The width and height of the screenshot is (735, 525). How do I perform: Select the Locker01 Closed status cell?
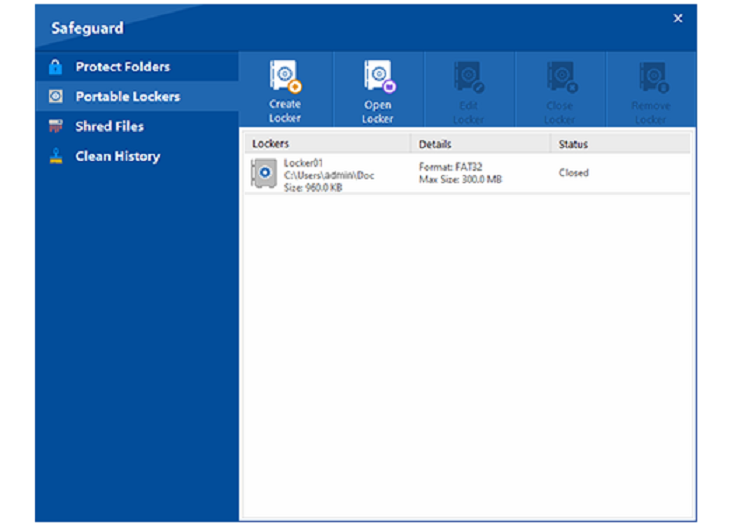574,173
